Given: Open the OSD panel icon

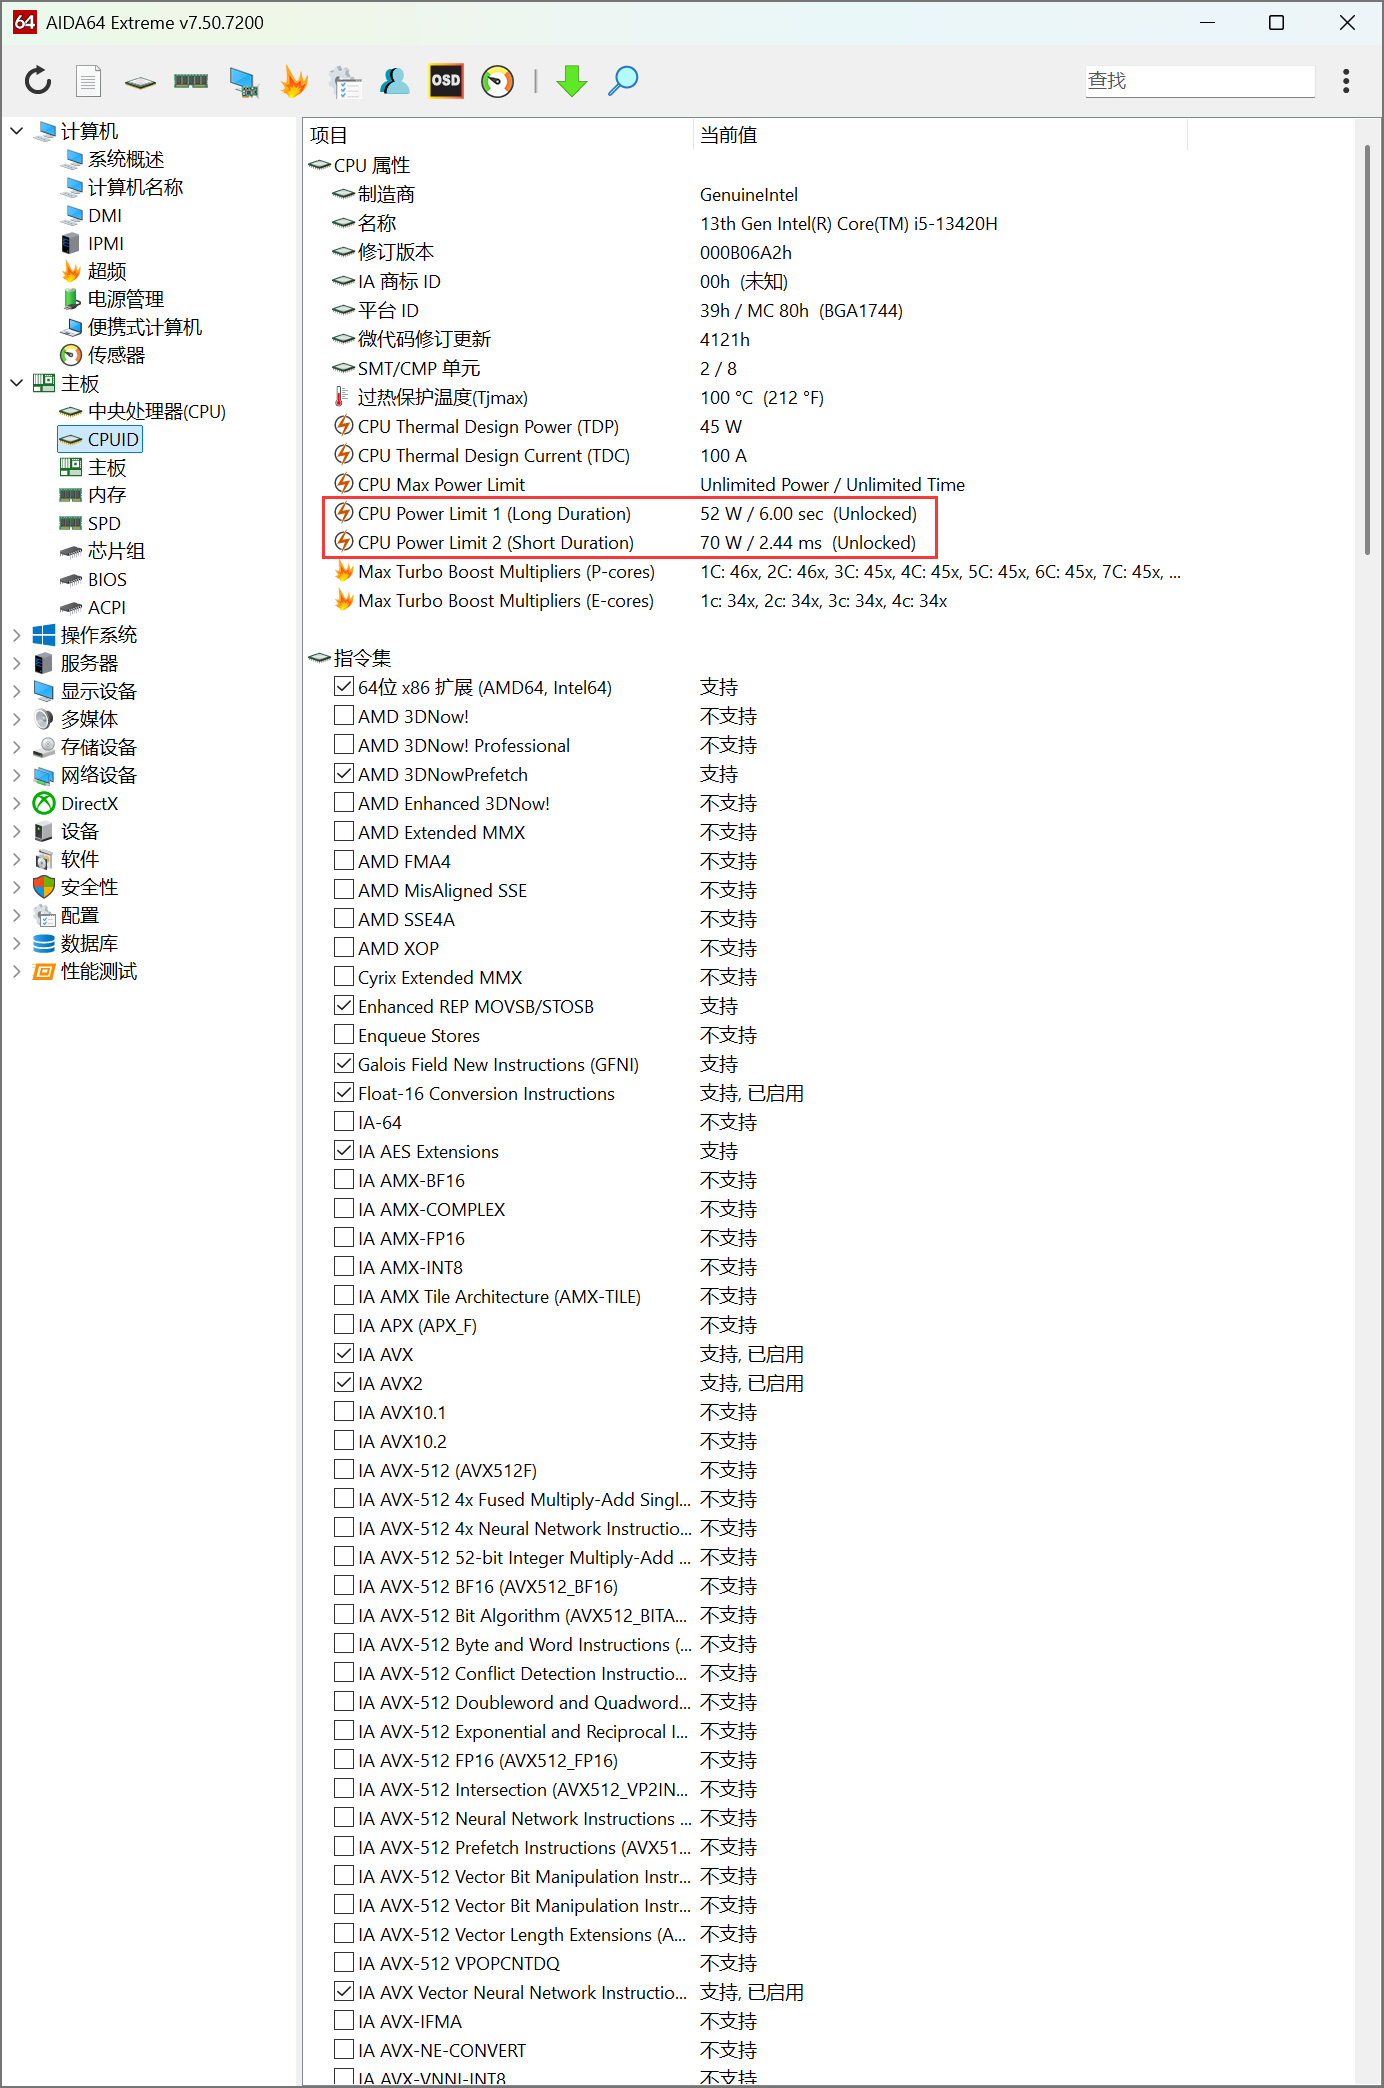Looking at the screenshot, I should click(446, 81).
